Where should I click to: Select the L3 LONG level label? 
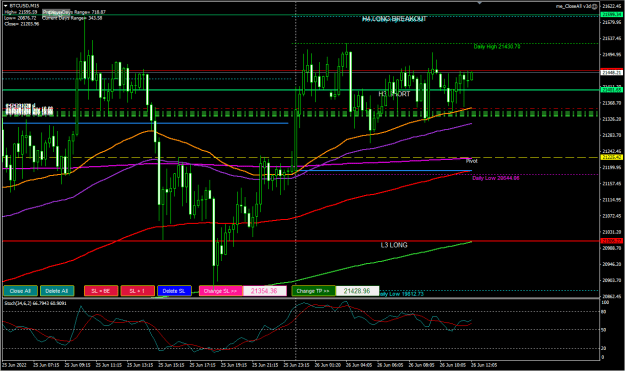(x=394, y=245)
